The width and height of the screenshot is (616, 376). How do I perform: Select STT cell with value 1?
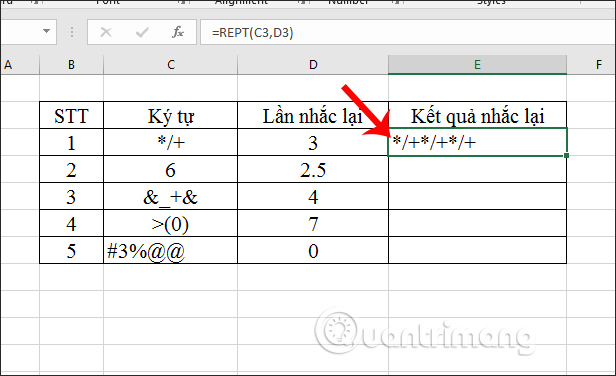pyautogui.click(x=72, y=142)
